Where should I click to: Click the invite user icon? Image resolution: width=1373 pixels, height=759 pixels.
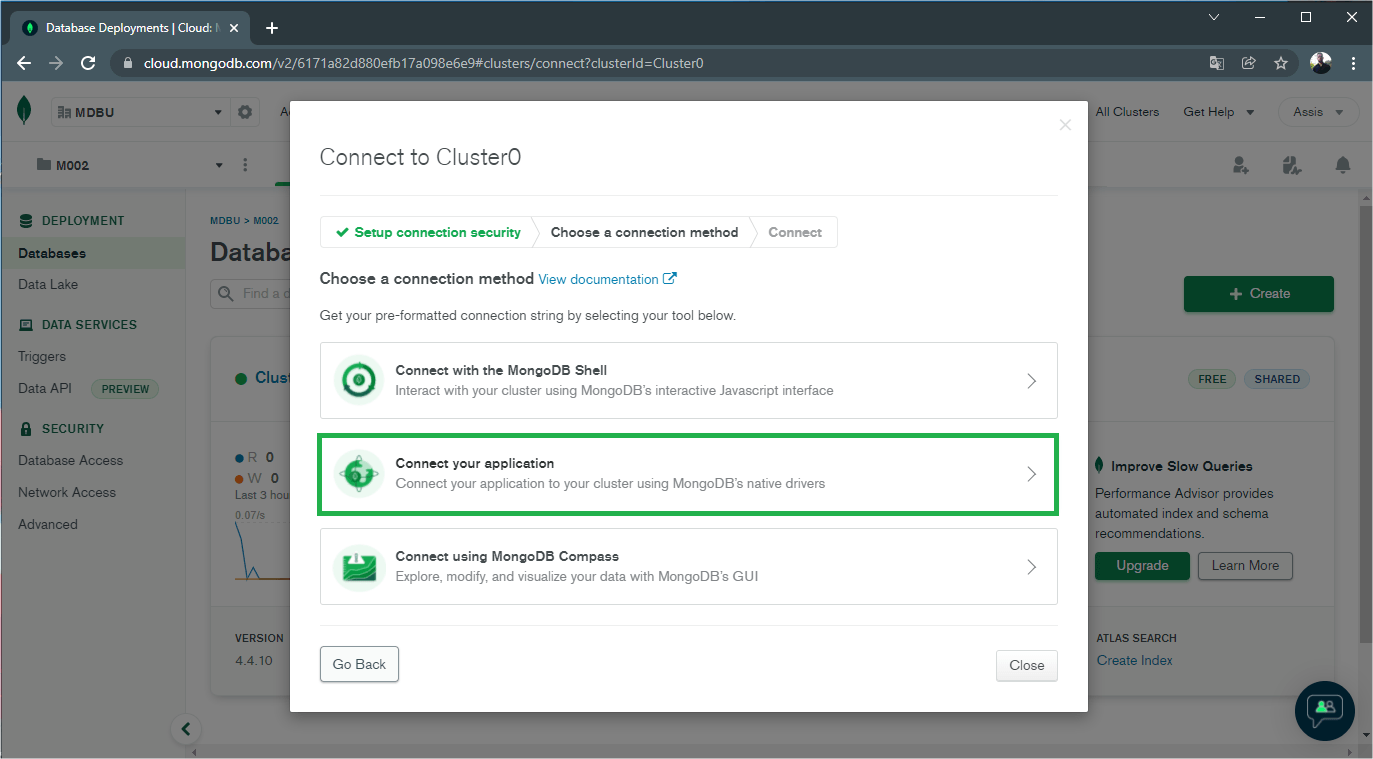(x=1241, y=165)
